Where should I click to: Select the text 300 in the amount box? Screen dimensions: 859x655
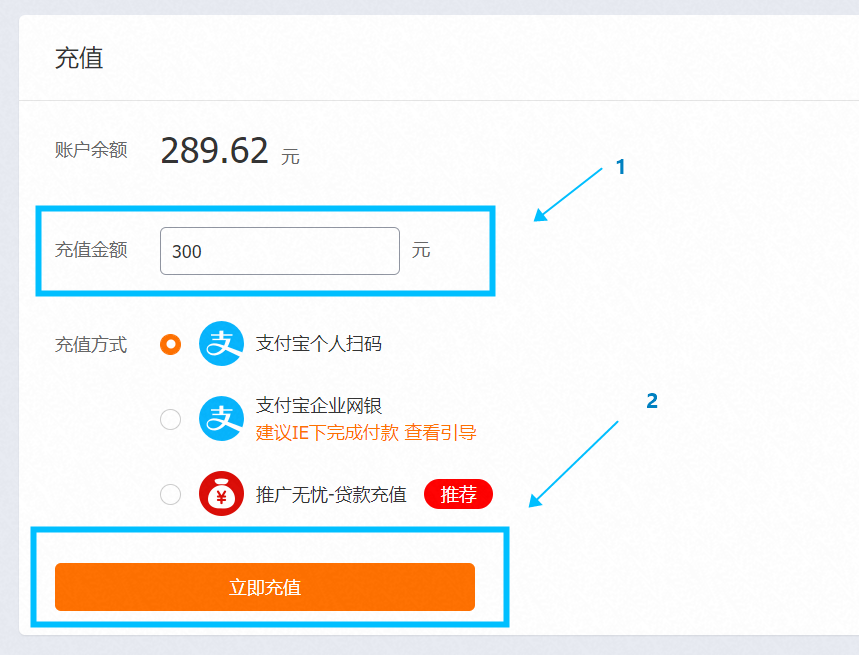(x=190, y=250)
